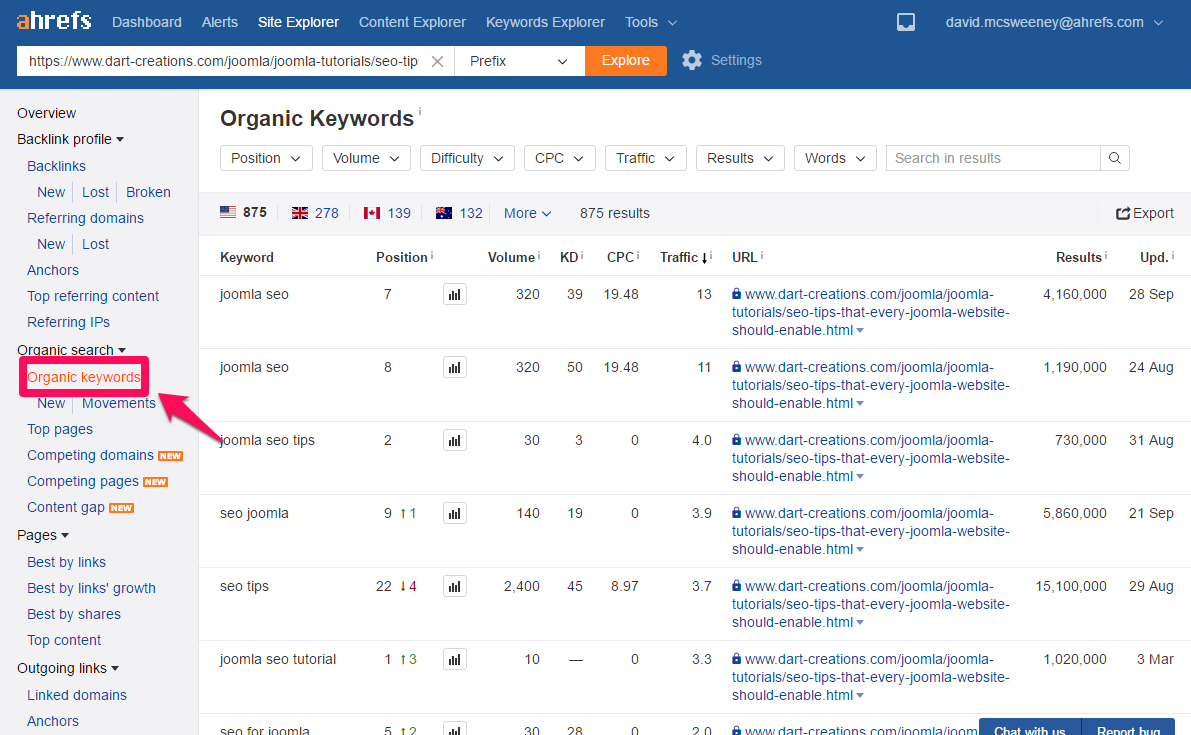This screenshot has height=735, width=1191.
Task: Sort table by Position column
Action: coord(401,257)
